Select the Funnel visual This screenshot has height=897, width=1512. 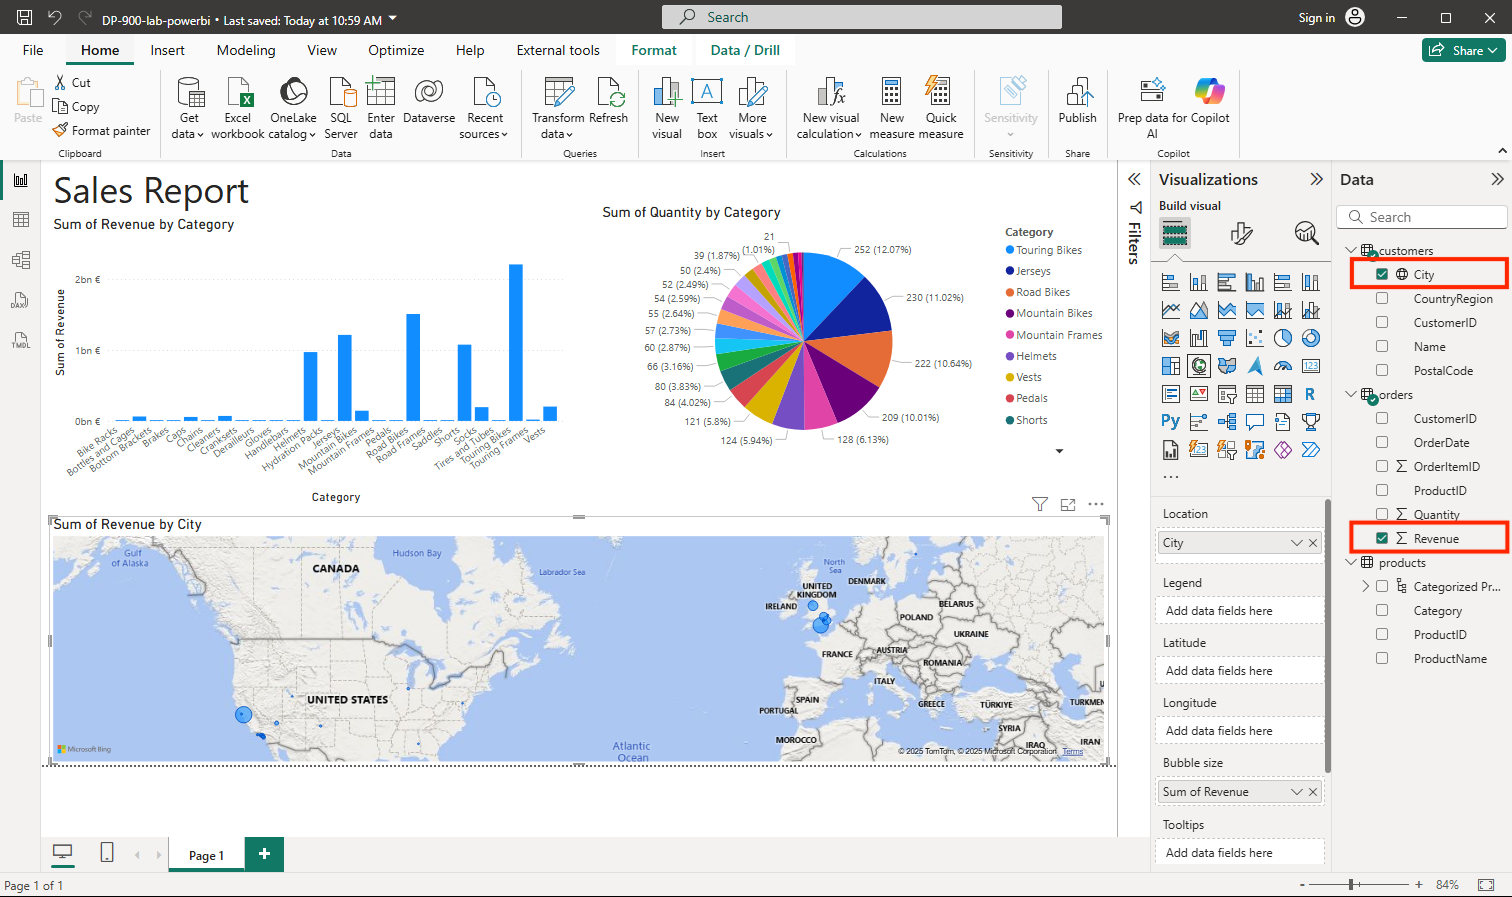(x=1227, y=338)
